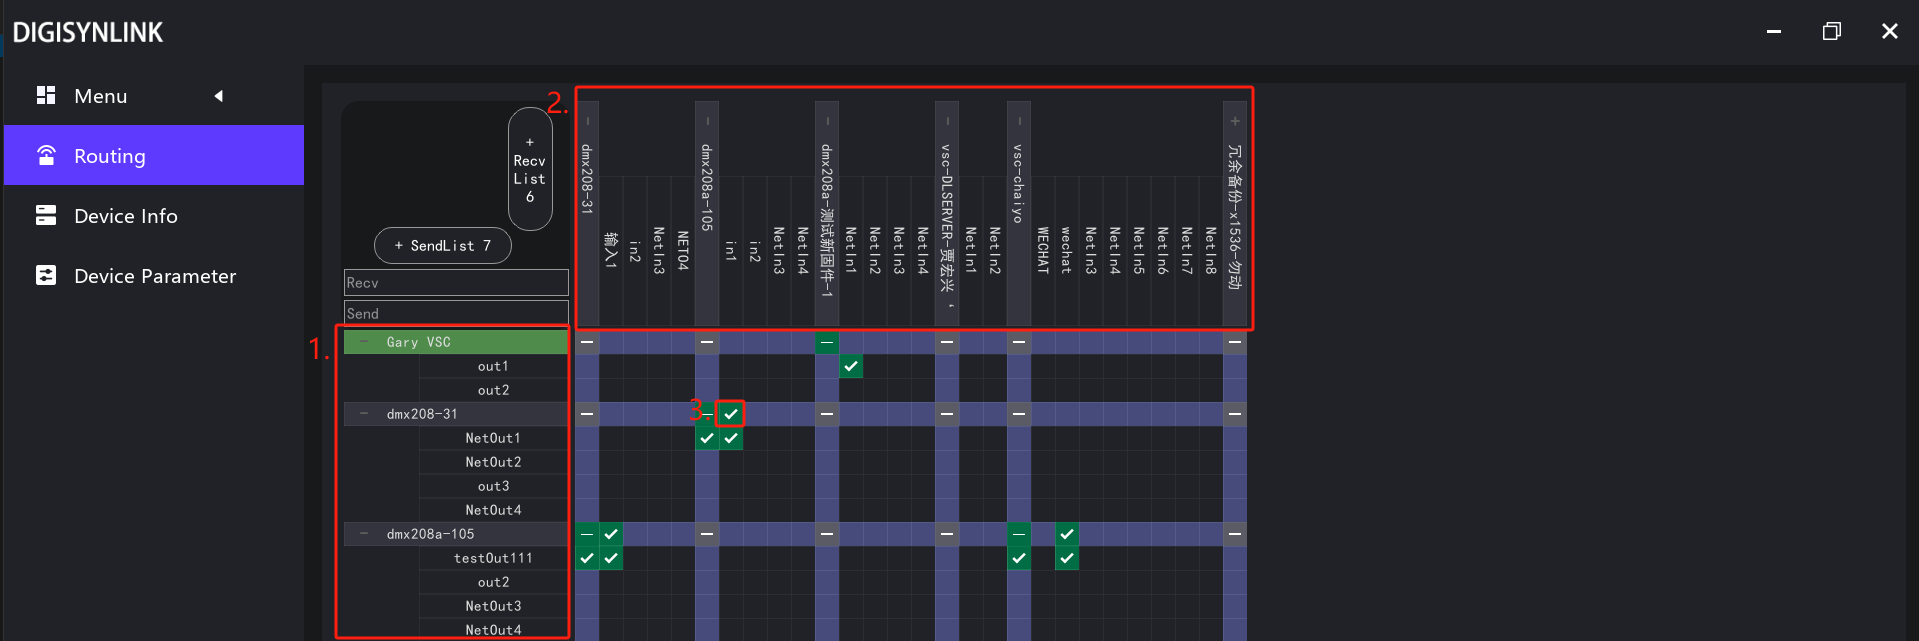Viewport: 1919px width, 641px height.
Task: Focus the Recv filter field
Action: coord(456,283)
